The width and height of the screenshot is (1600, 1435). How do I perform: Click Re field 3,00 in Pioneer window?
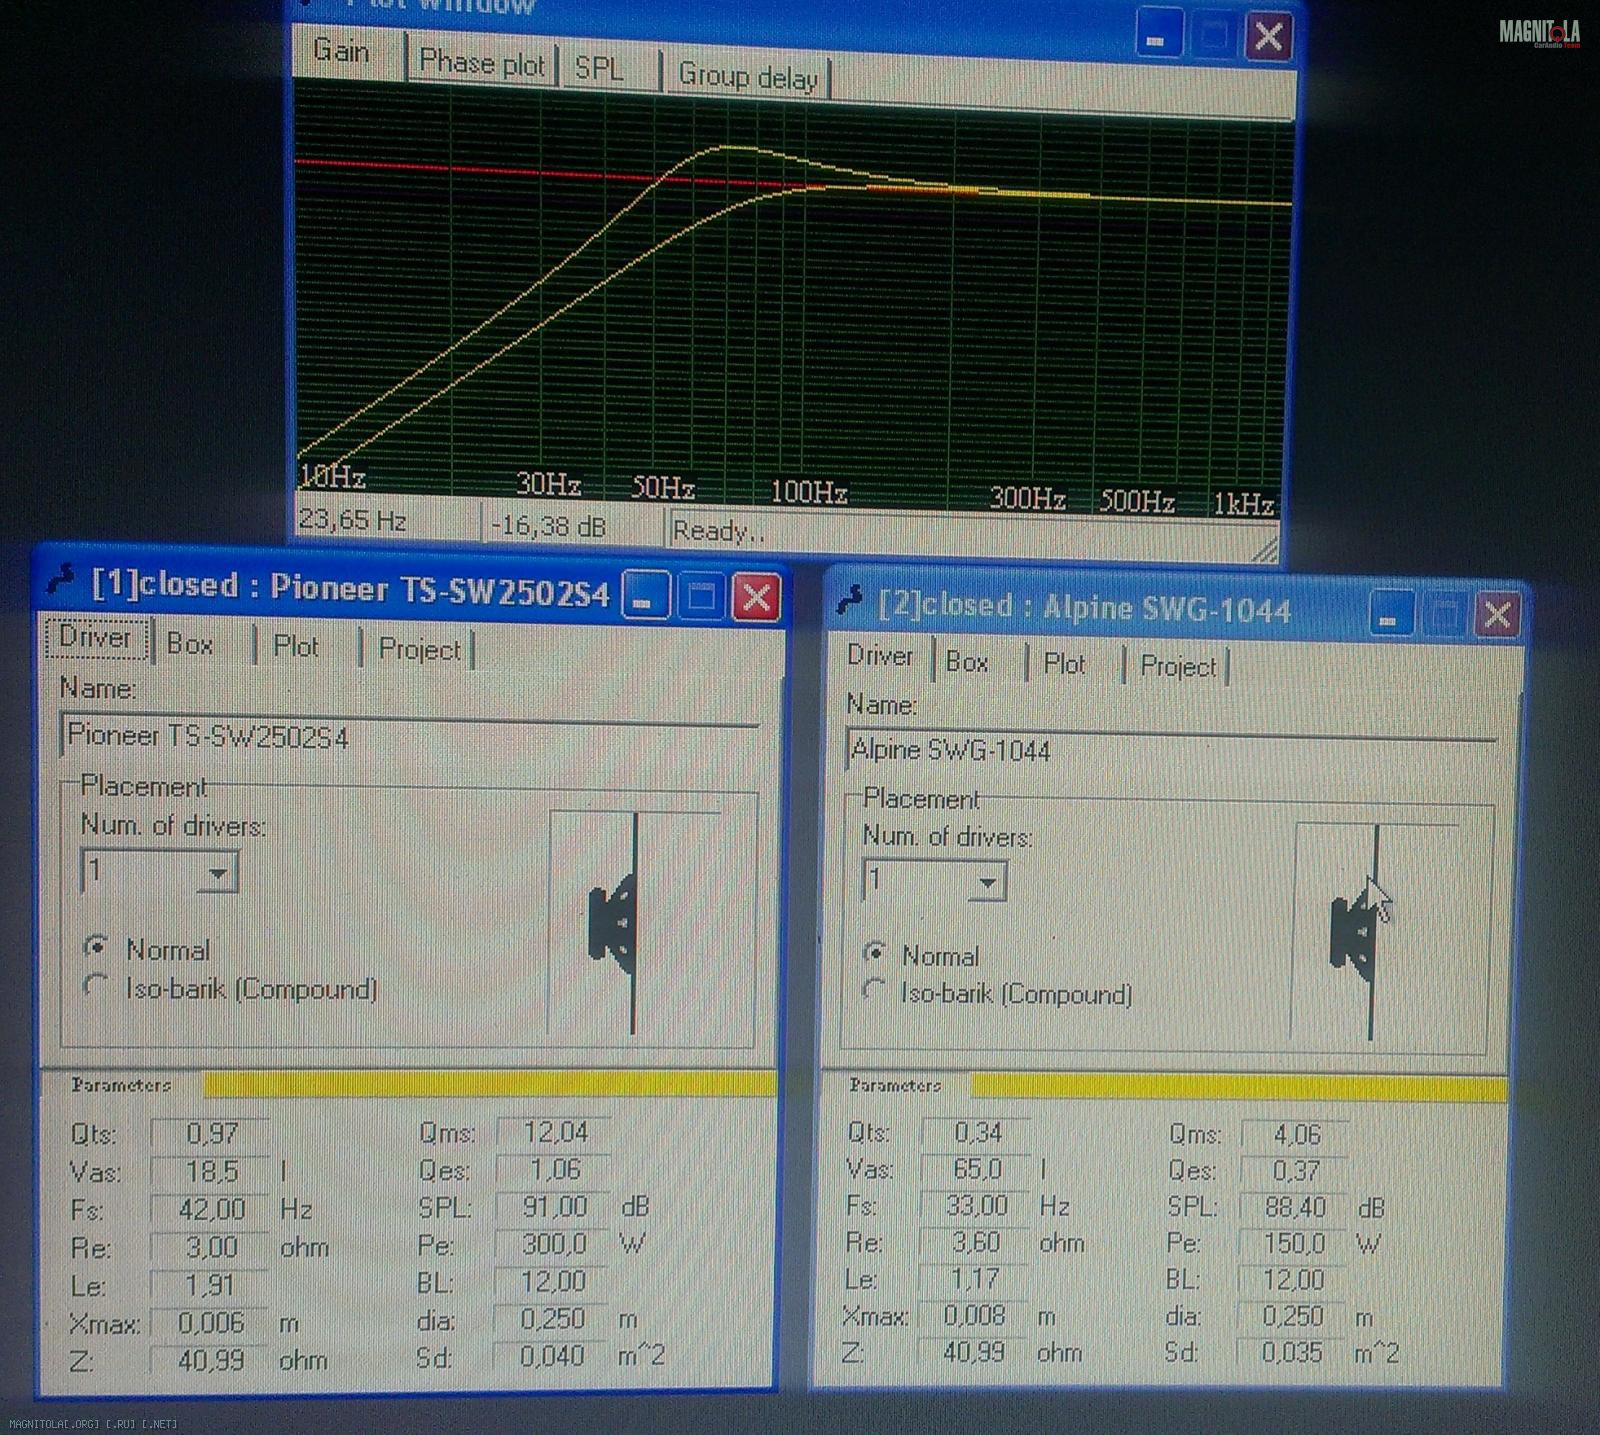click(x=210, y=1247)
